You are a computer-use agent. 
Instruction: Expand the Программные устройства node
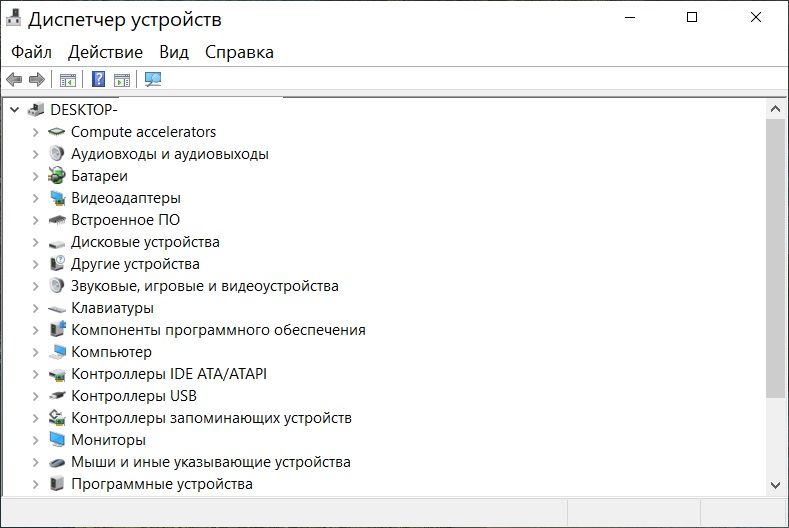tap(35, 484)
